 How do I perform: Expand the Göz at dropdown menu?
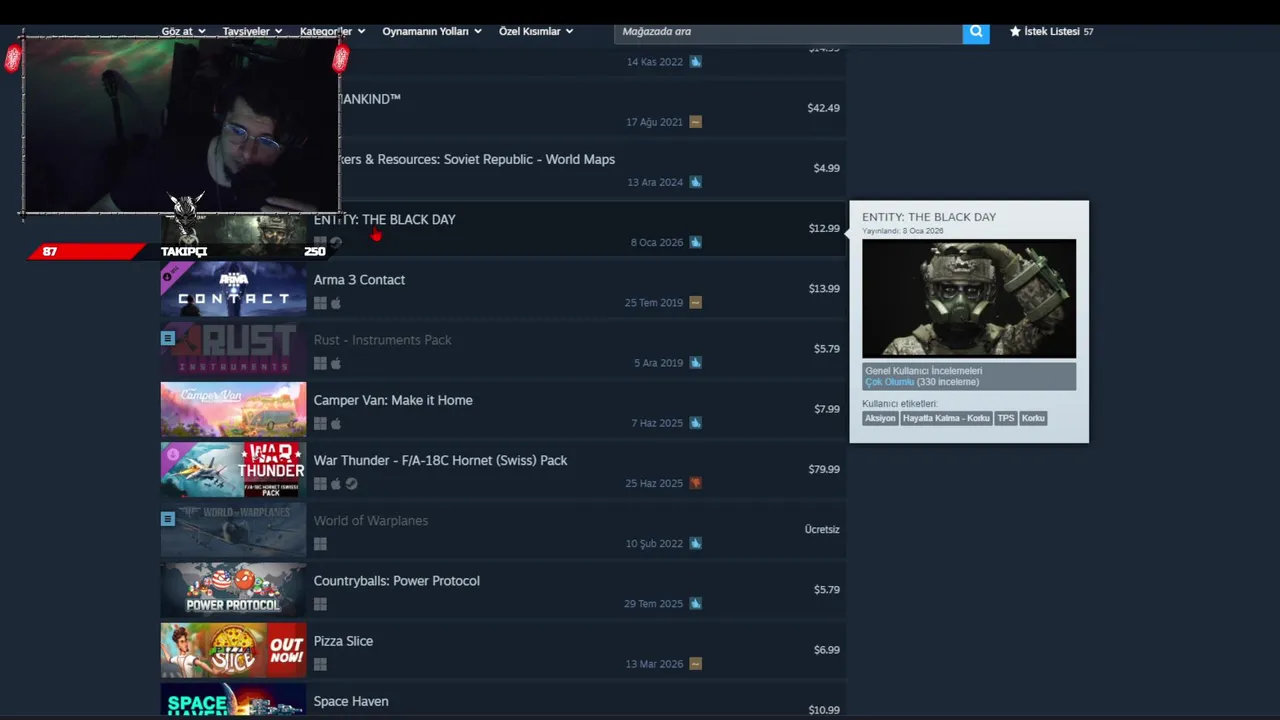point(184,31)
